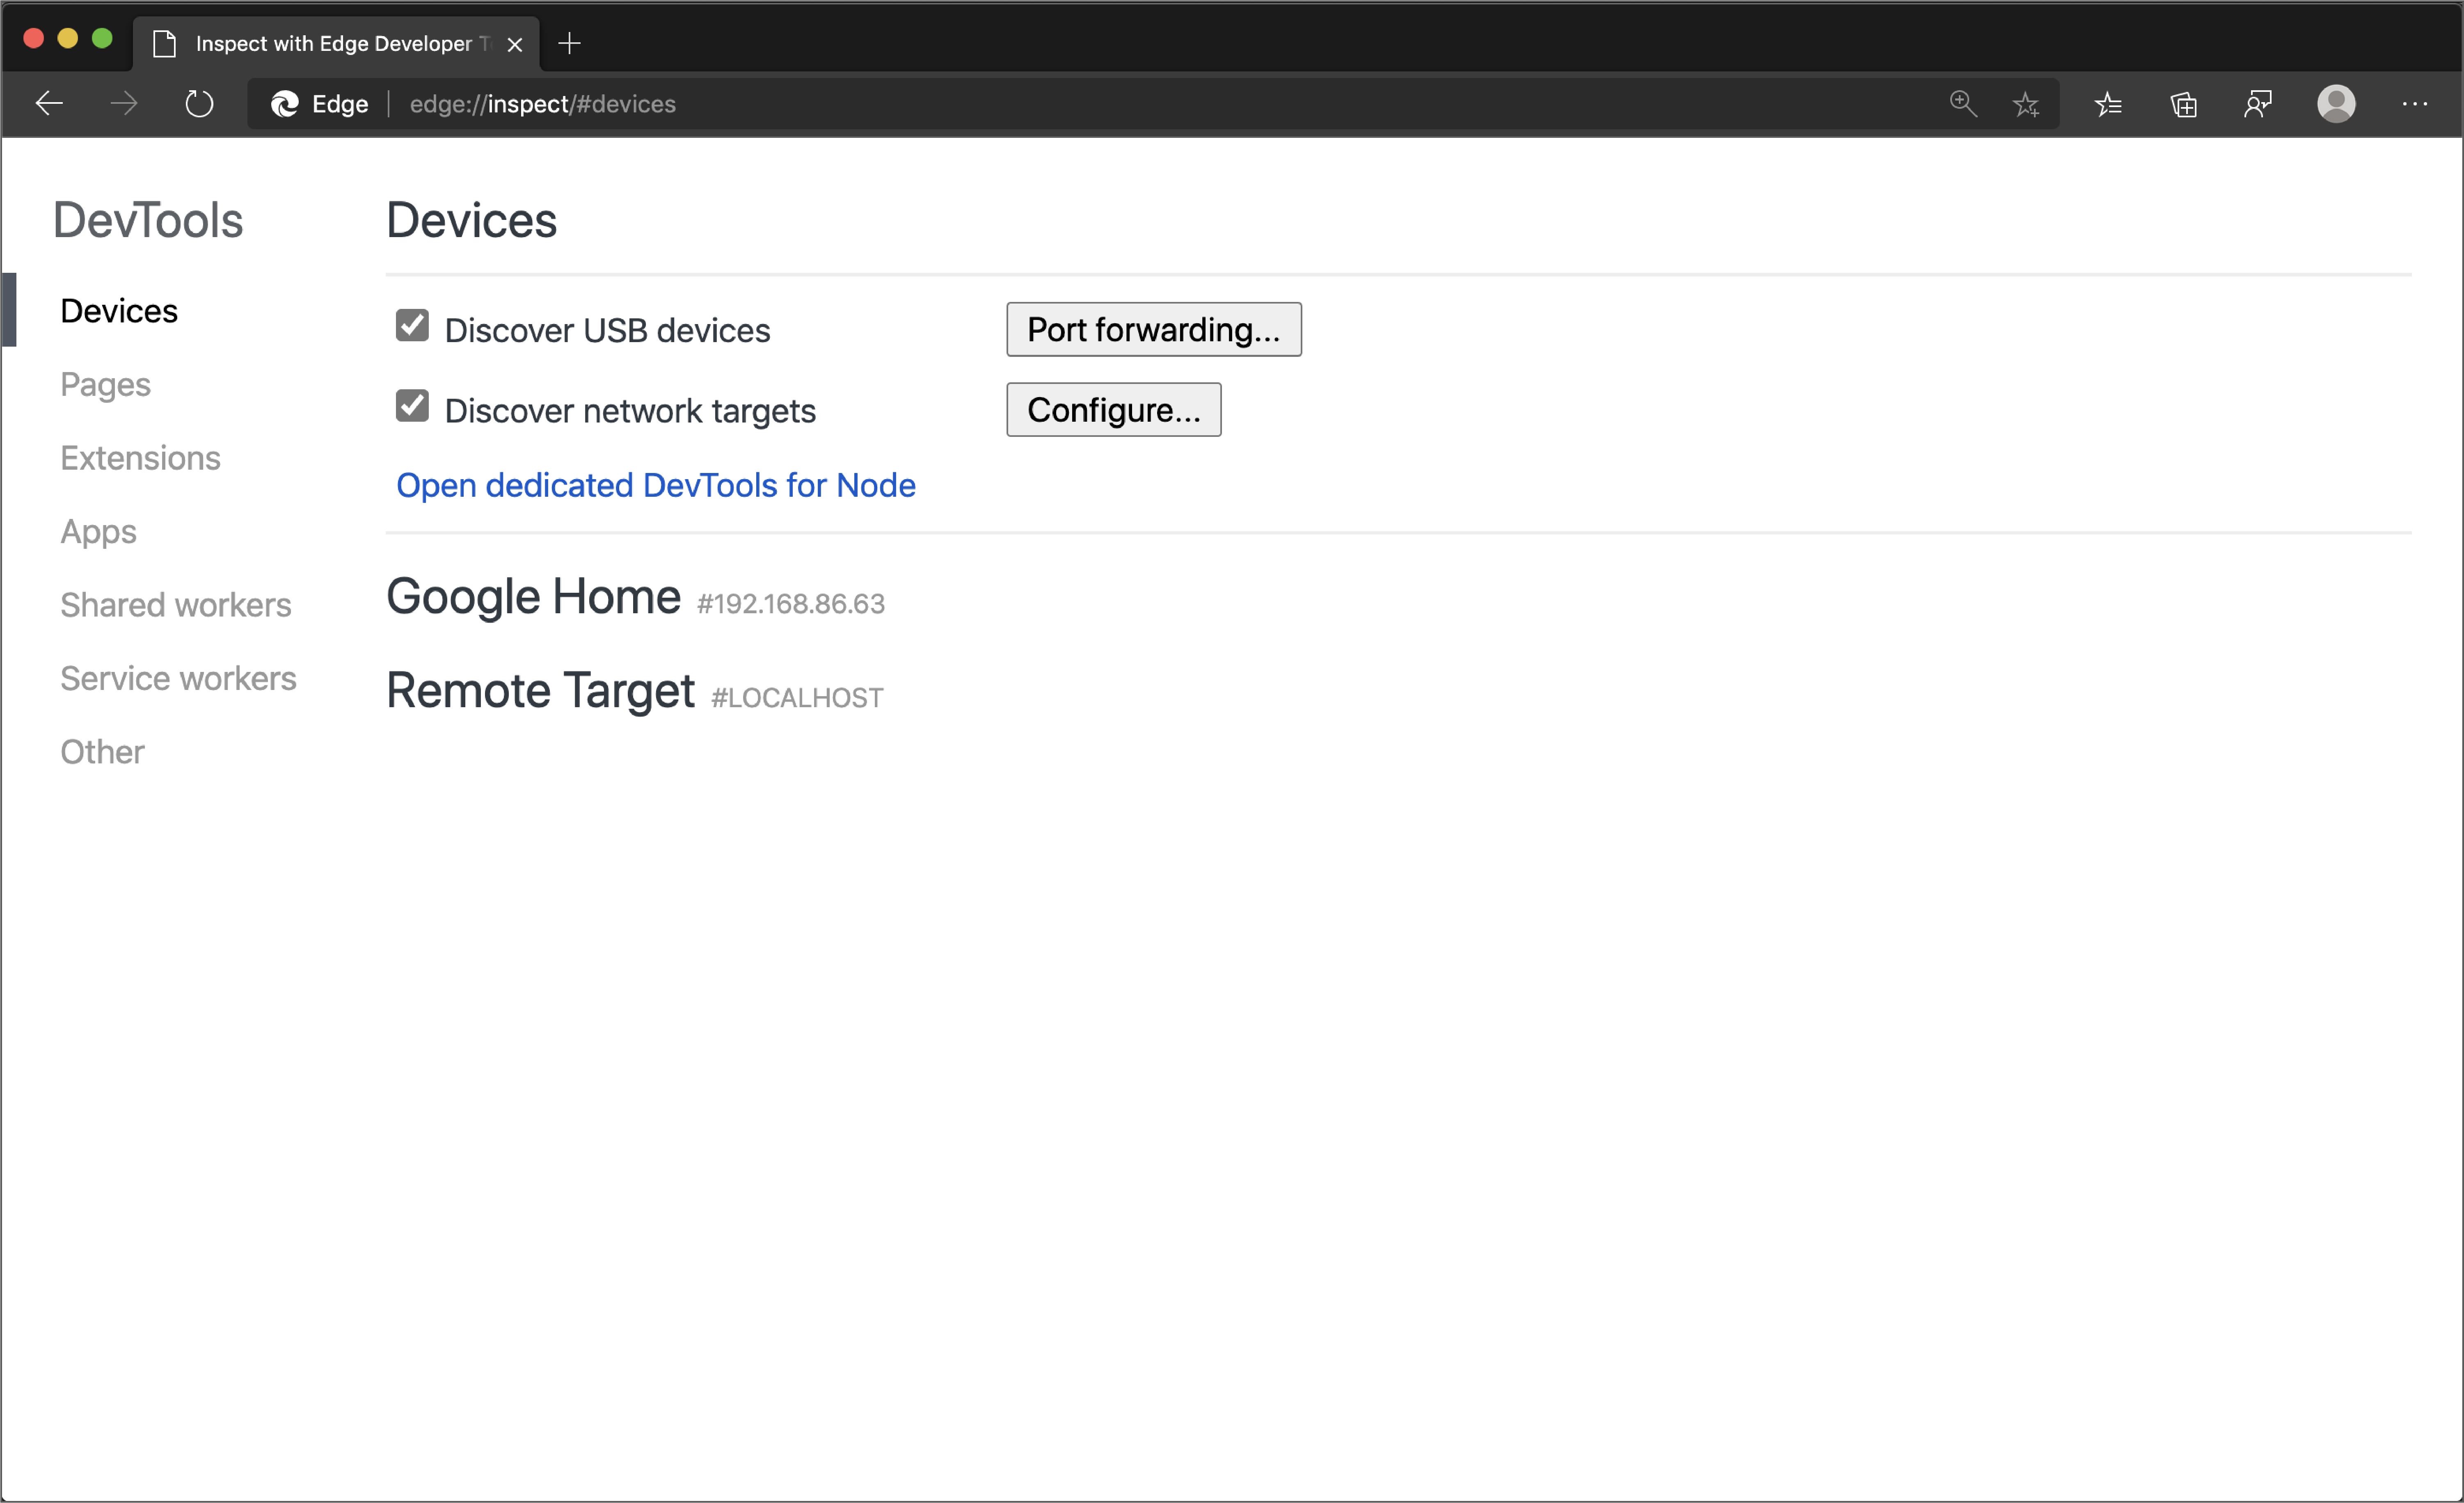
Task: Open dedicated DevTools for Node link
Action: 655,484
